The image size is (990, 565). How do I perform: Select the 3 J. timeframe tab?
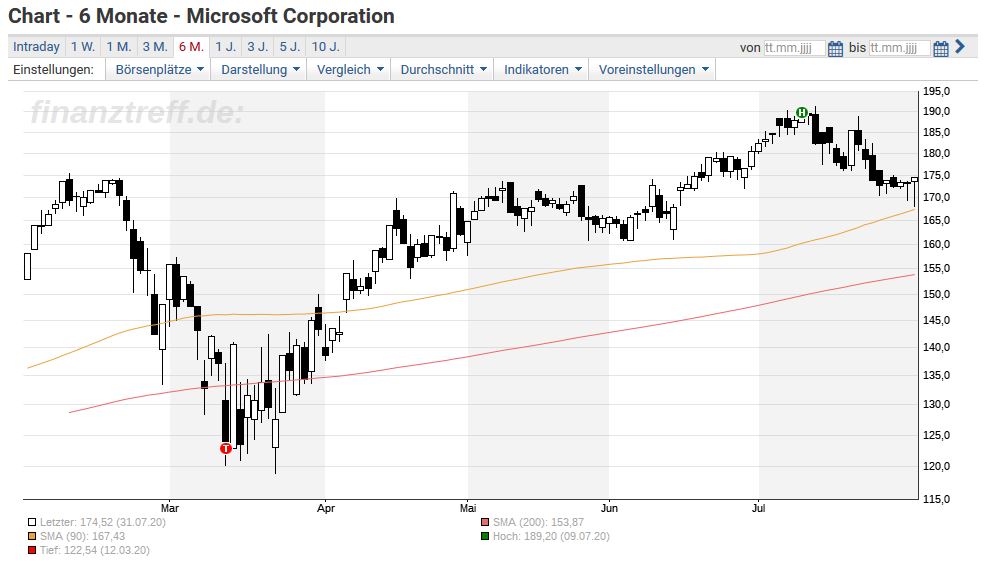tap(258, 47)
